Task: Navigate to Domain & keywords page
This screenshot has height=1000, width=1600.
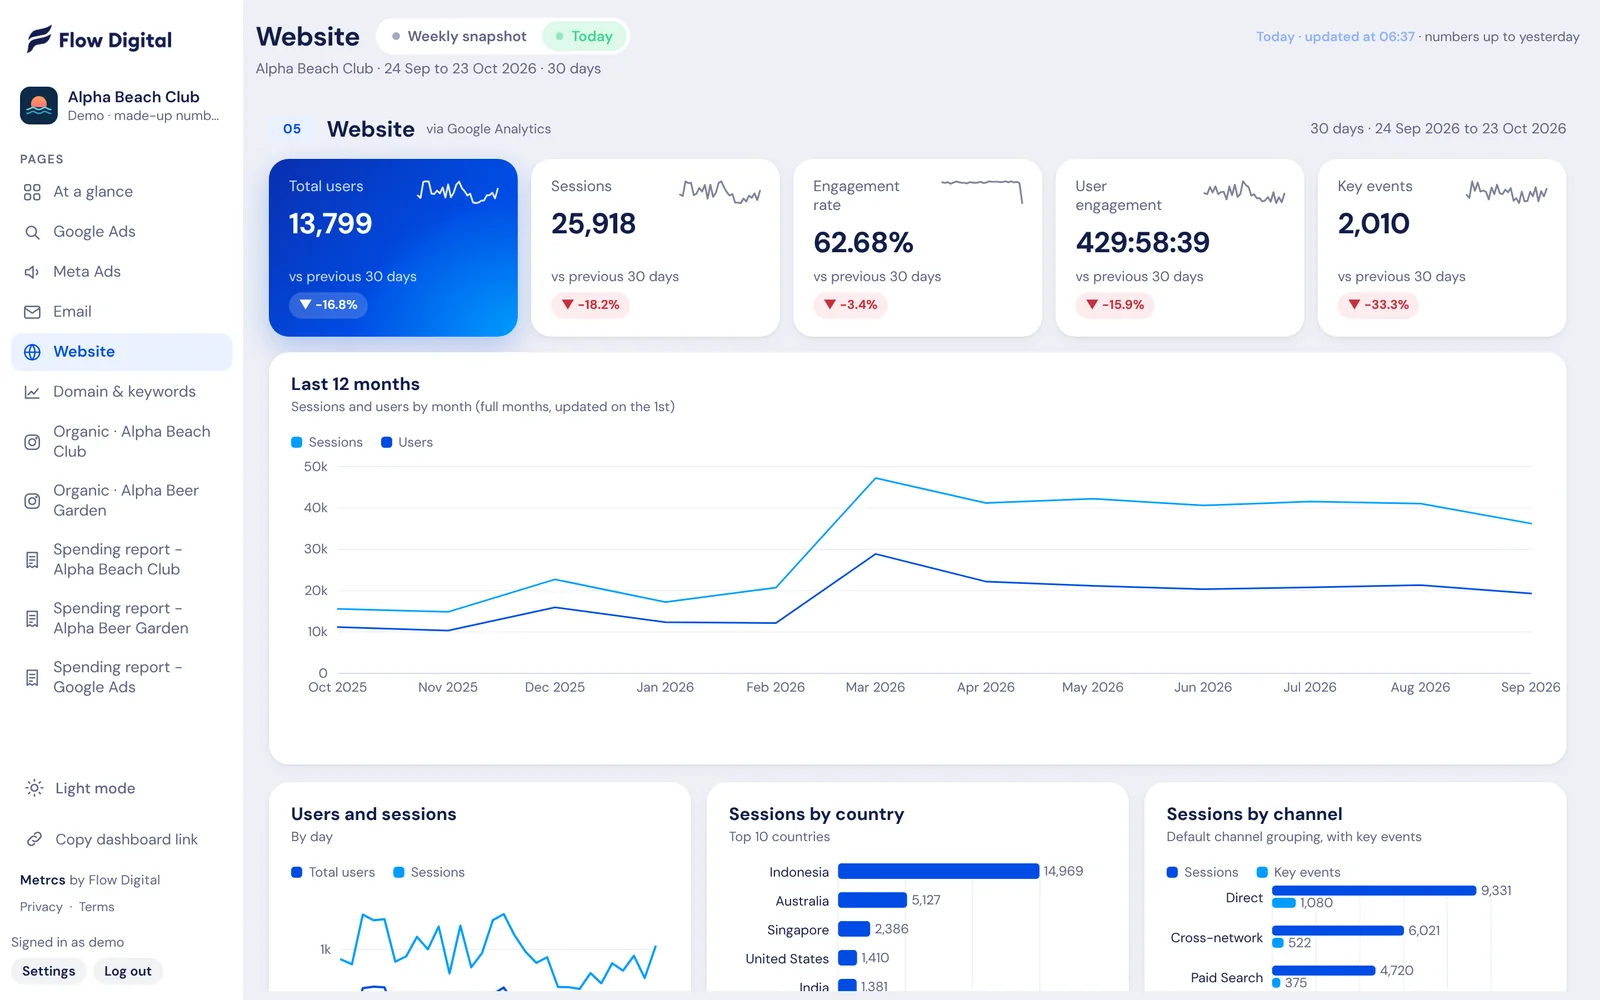Action: tap(122, 392)
